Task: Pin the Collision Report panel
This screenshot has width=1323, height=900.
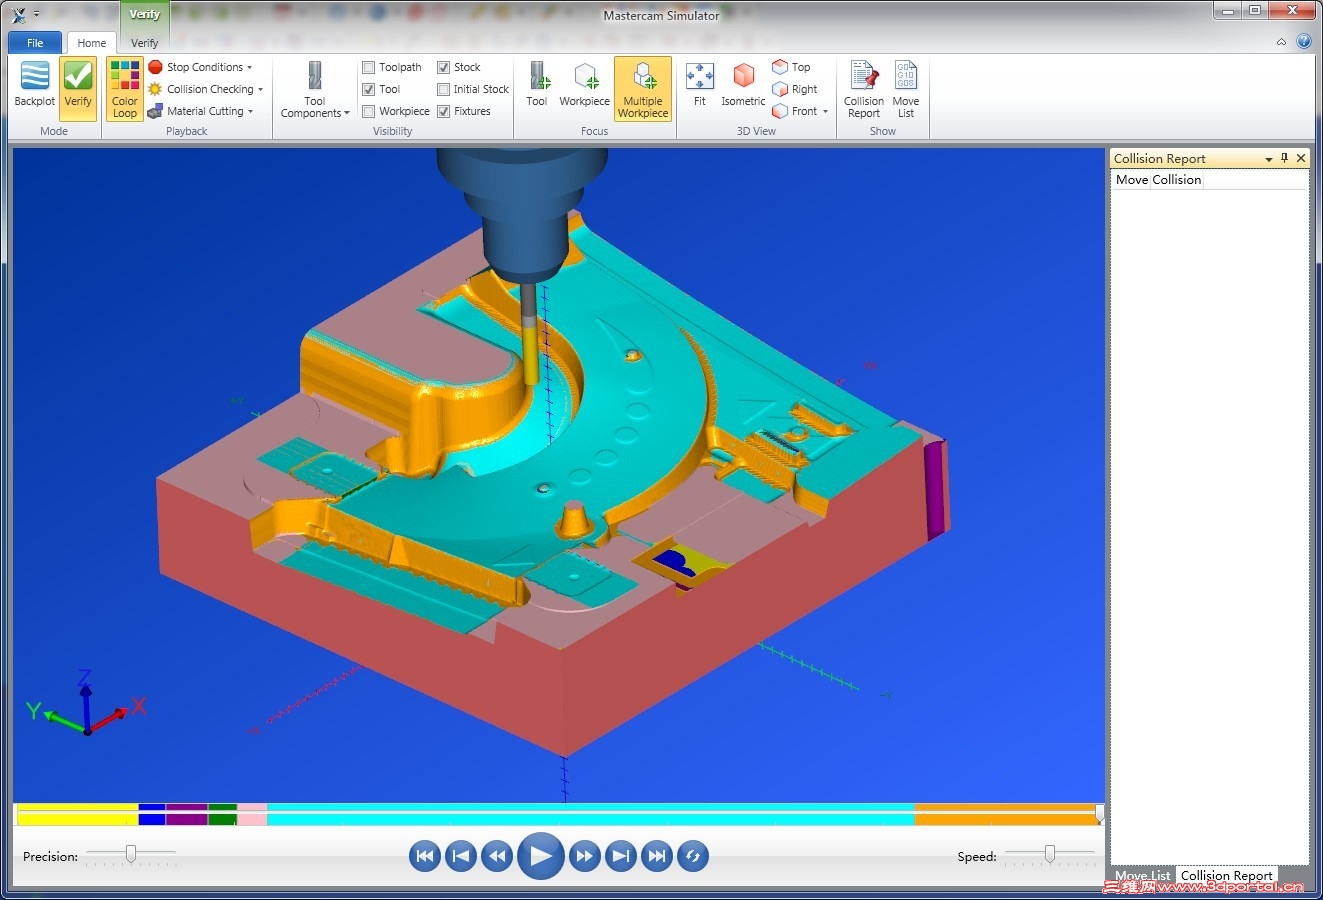Action: click(1285, 158)
